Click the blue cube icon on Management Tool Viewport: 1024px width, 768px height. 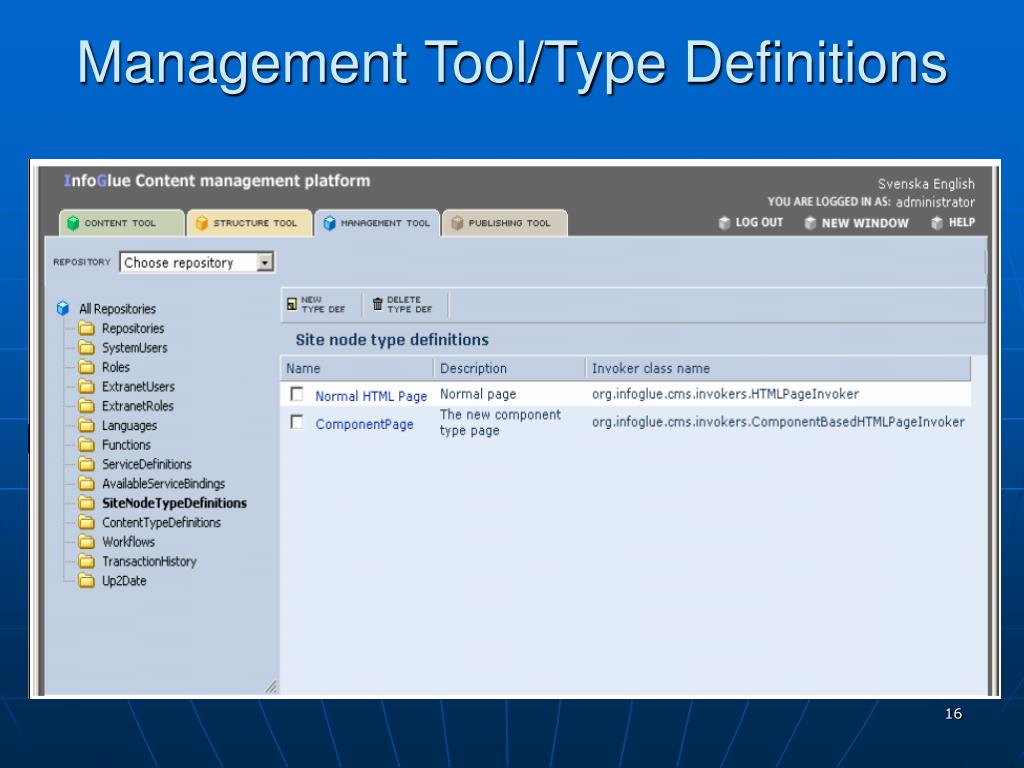click(330, 223)
